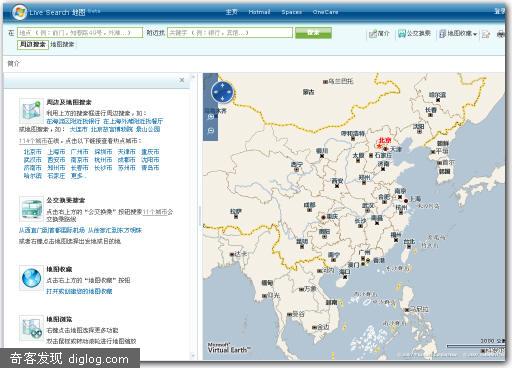Open 公交换乘 bus transfer tool
The width and height of the screenshot is (512, 368).
pos(414,33)
